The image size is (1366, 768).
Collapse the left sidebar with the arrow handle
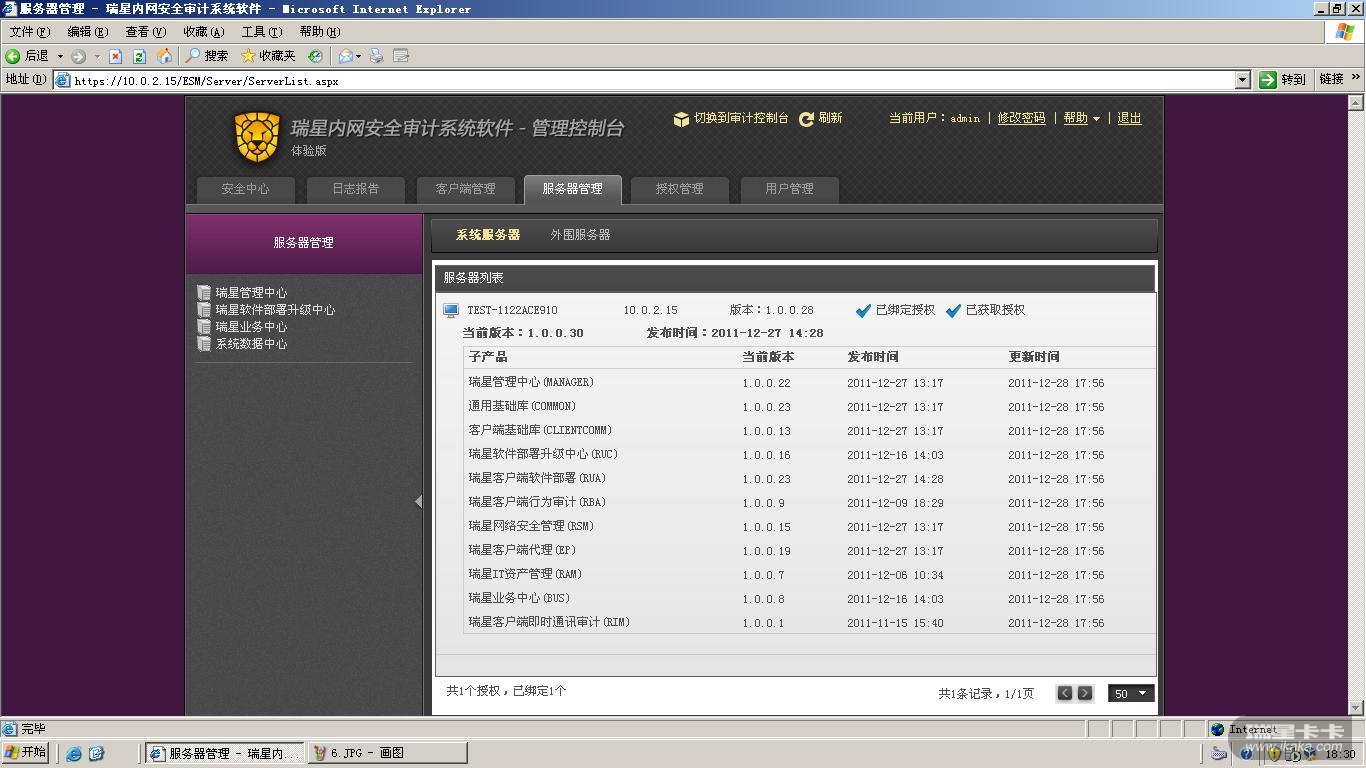tap(418, 502)
